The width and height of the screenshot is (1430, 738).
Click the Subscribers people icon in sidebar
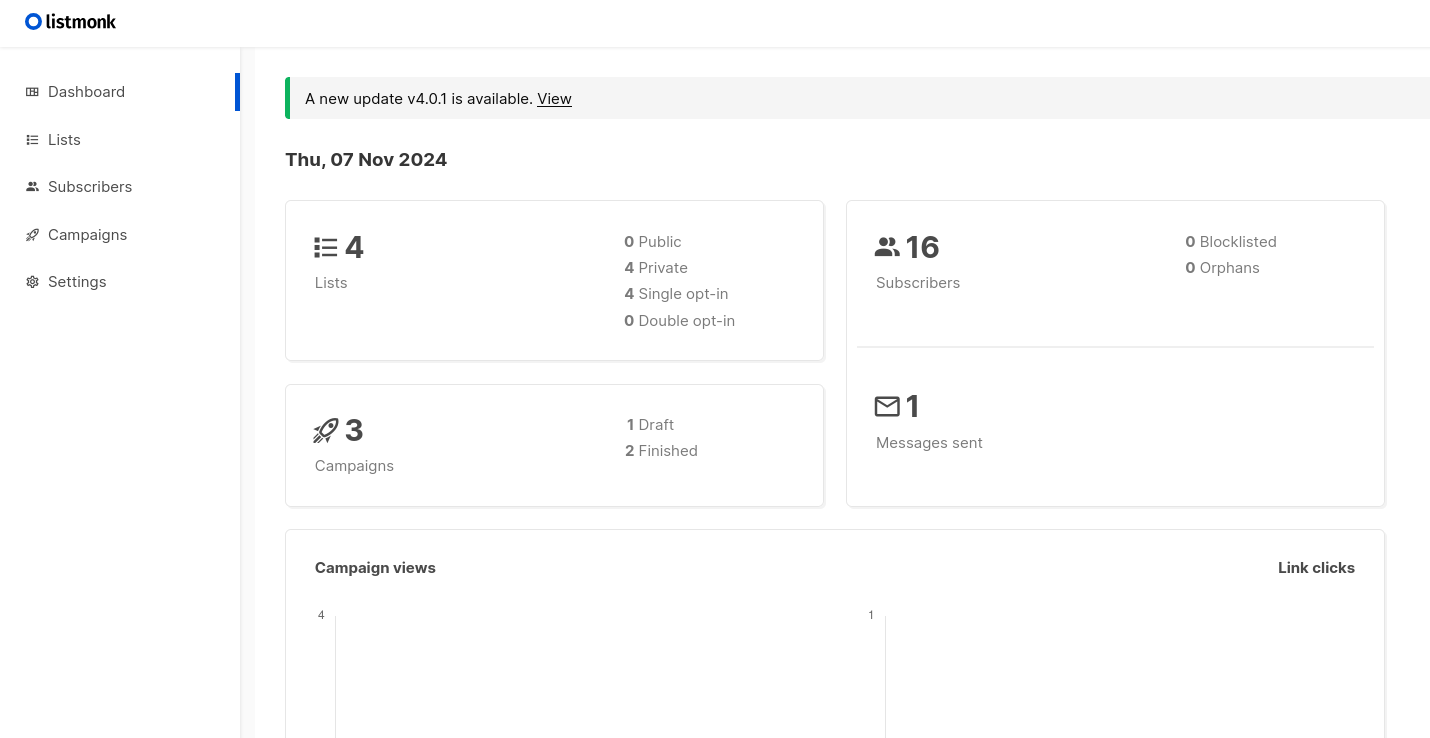coord(32,187)
